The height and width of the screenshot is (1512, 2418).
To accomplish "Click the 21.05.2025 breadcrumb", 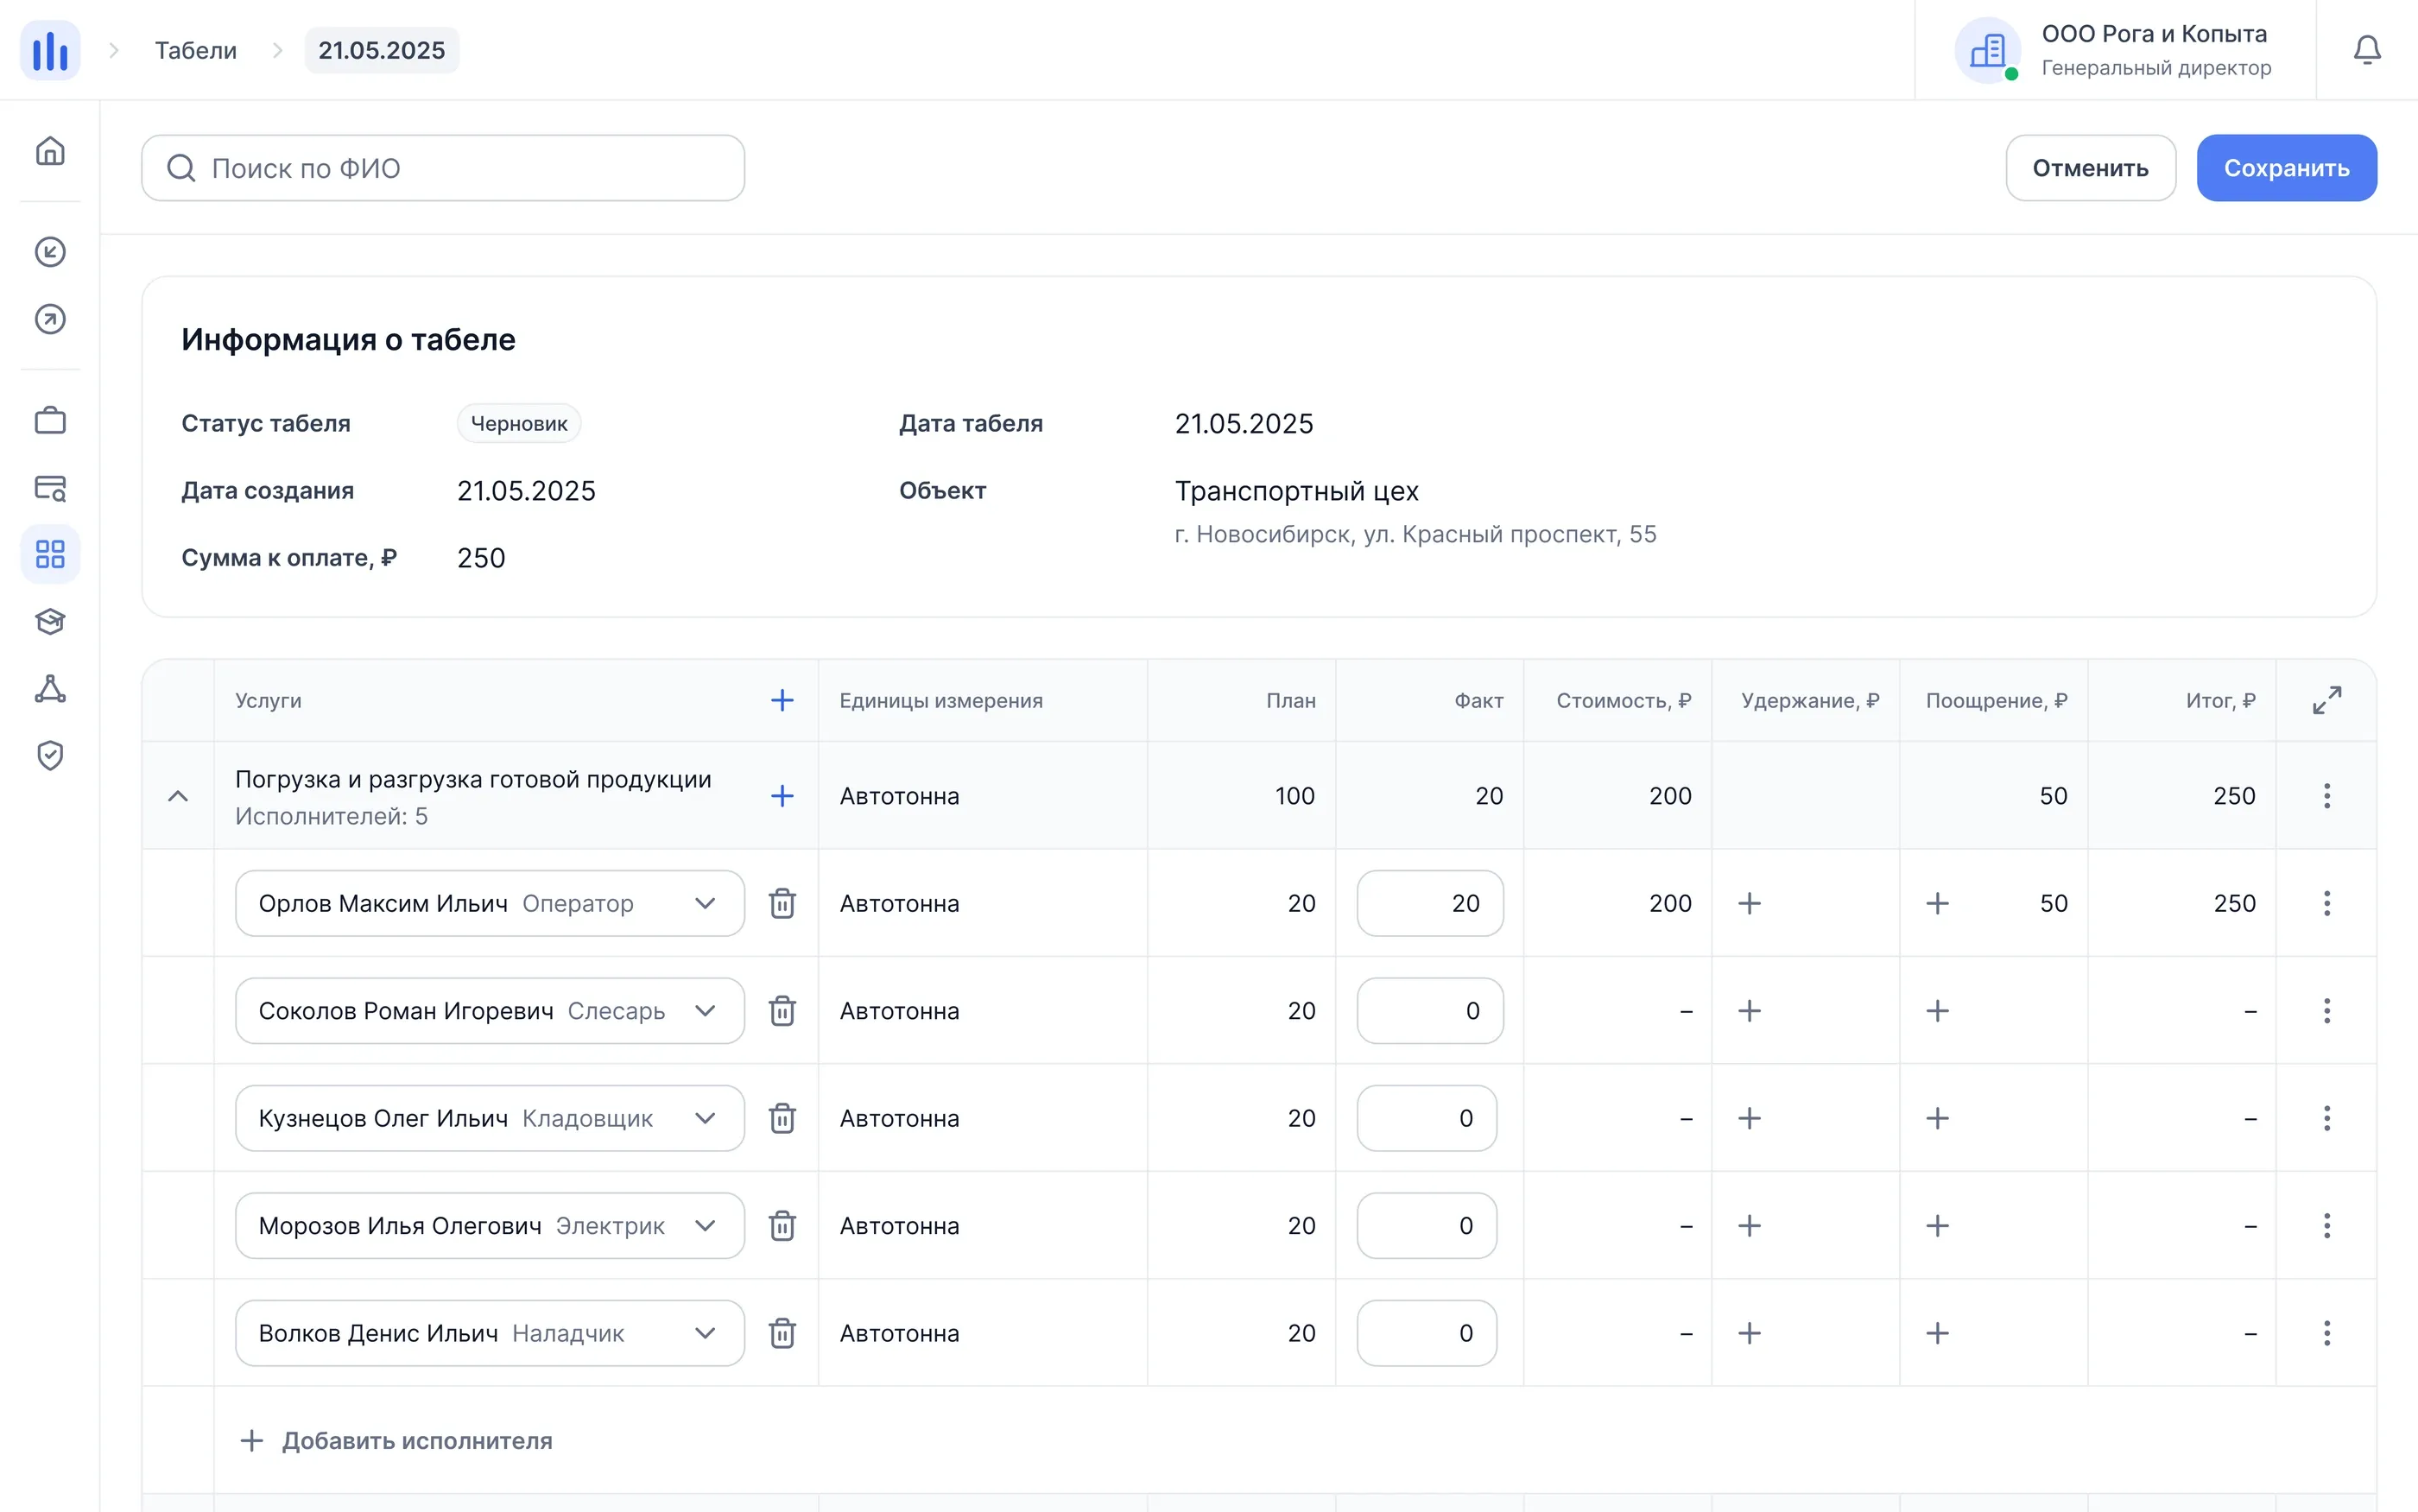I will click(381, 50).
